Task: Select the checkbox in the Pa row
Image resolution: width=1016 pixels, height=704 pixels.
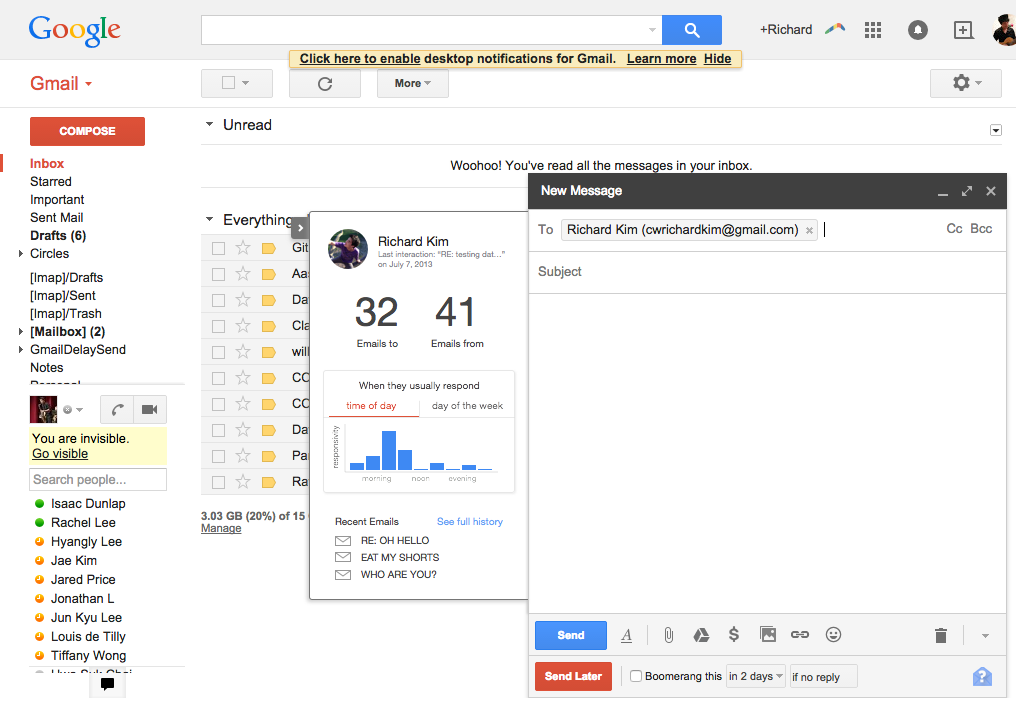Action: click(x=218, y=456)
